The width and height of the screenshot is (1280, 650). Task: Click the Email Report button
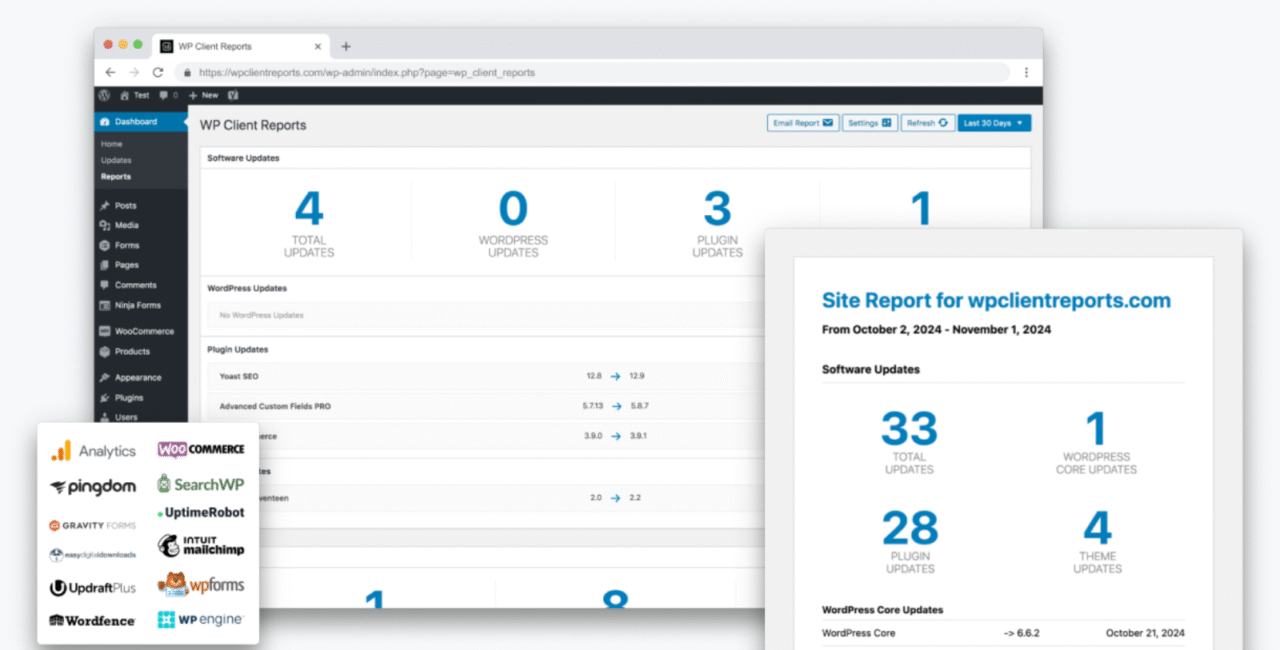(802, 123)
